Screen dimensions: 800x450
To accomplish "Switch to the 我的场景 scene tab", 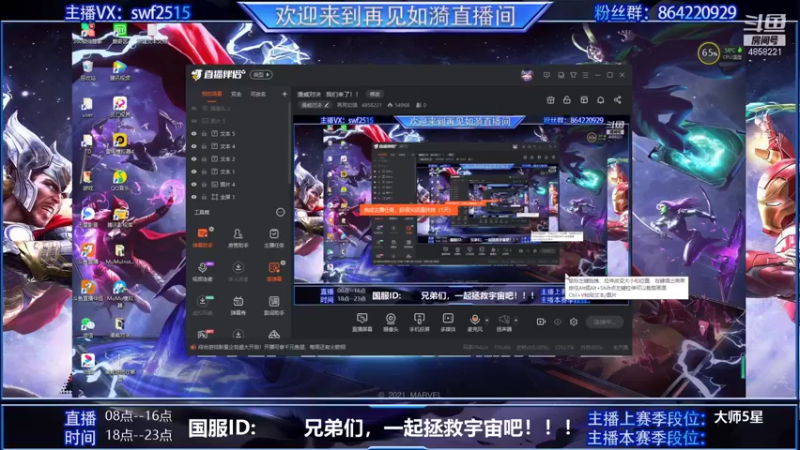I will [x=212, y=94].
